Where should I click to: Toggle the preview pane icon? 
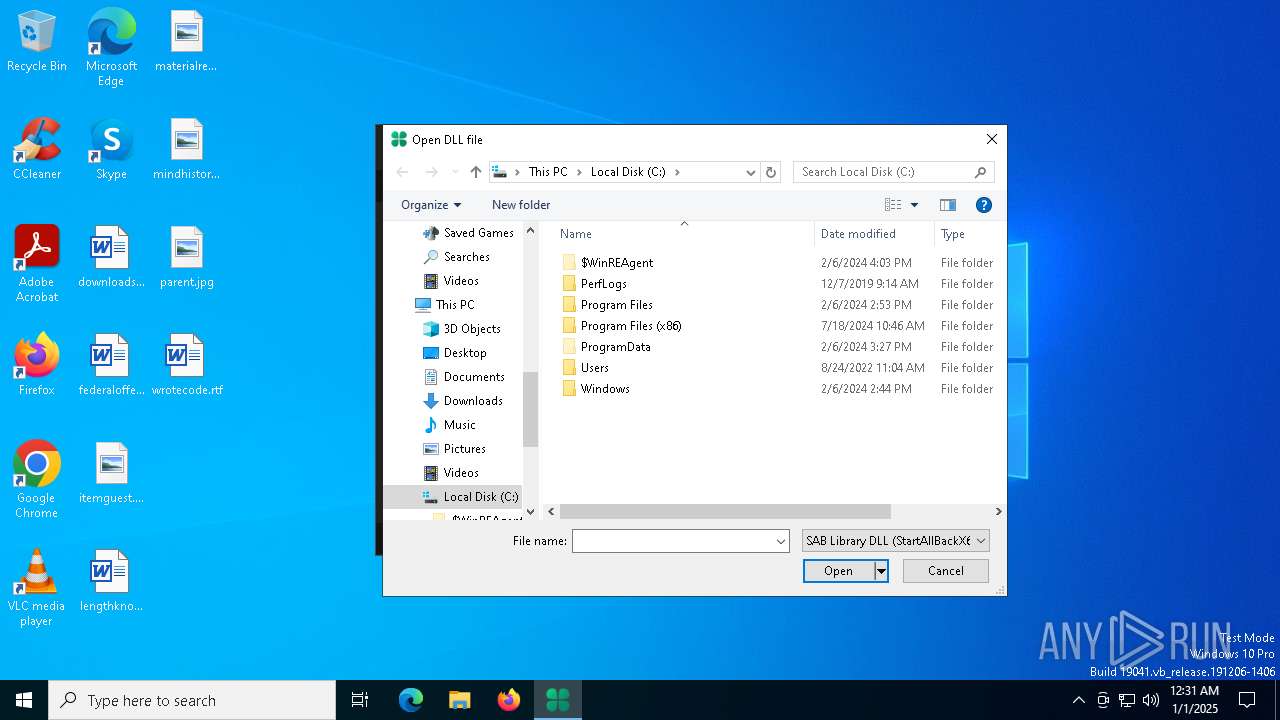948,205
